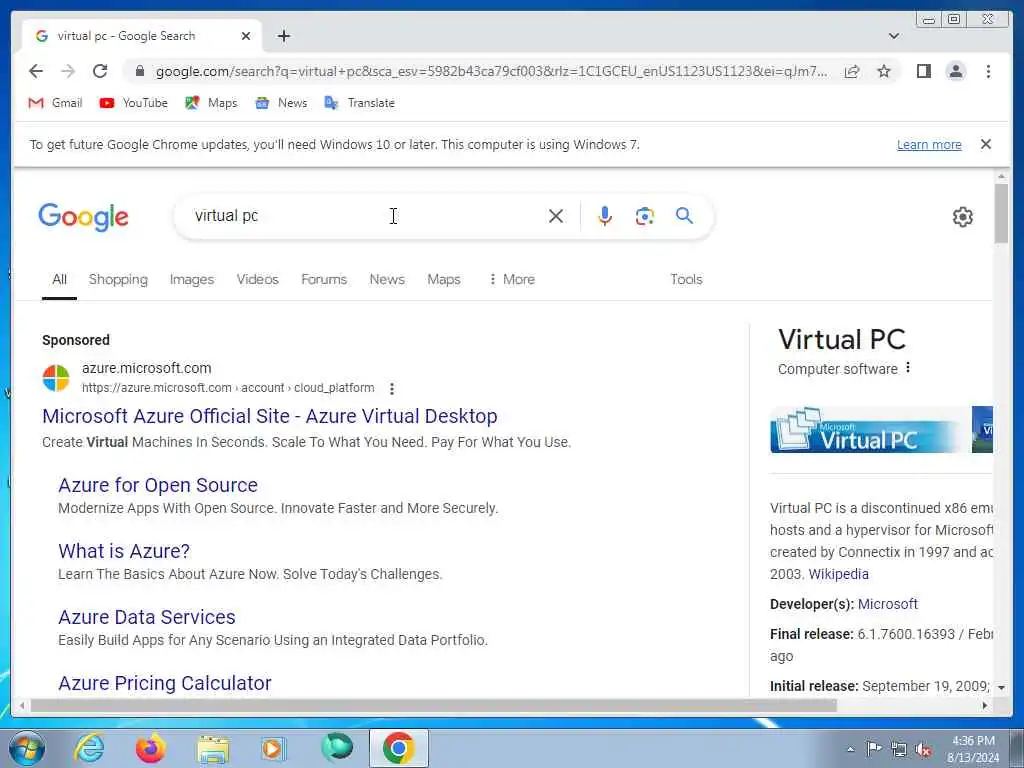
Task: Open the News bookmark in bookmarks bar
Action: pyautogui.click(x=281, y=103)
